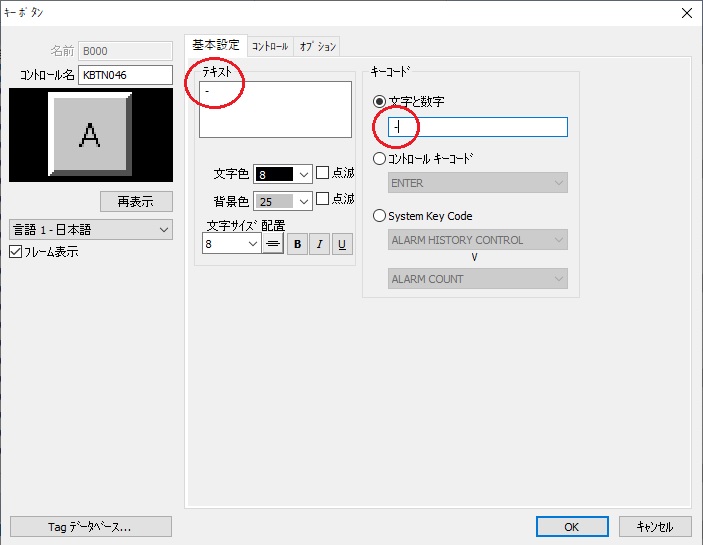Screen dimensions: 703x545
Task: Click the 再表示 button
Action: pos(136,202)
